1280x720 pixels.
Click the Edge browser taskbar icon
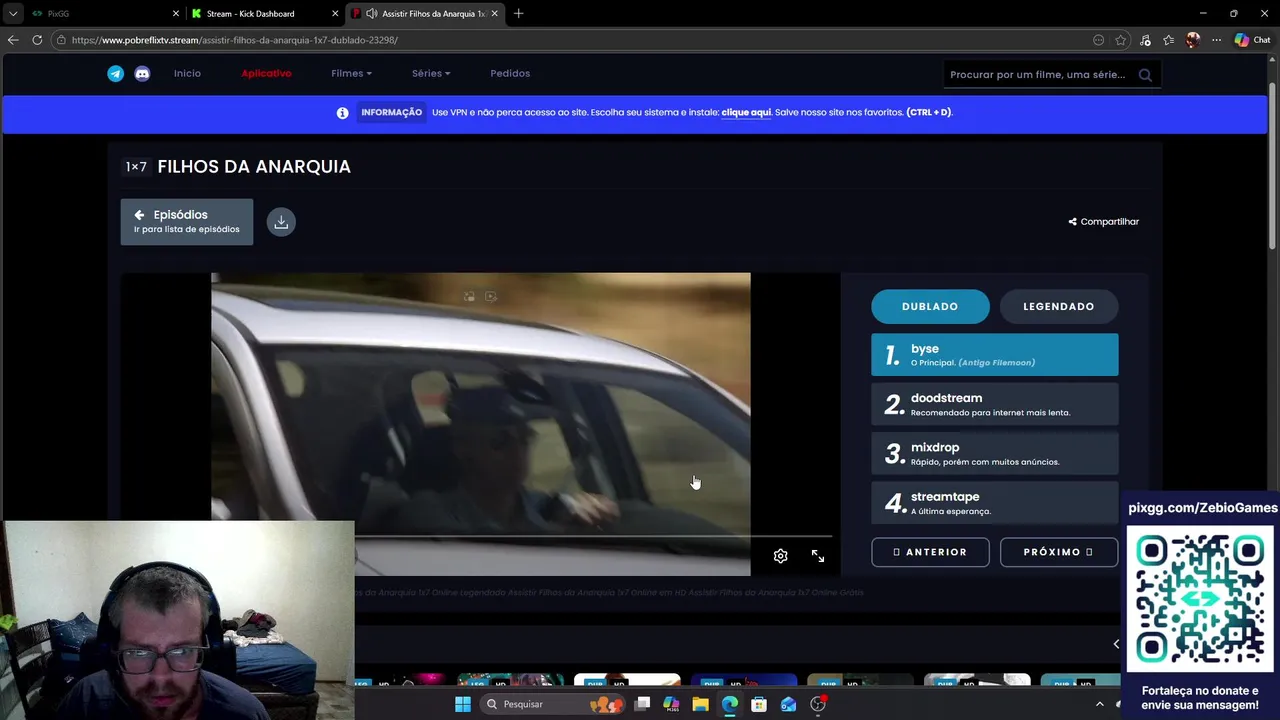click(730, 704)
